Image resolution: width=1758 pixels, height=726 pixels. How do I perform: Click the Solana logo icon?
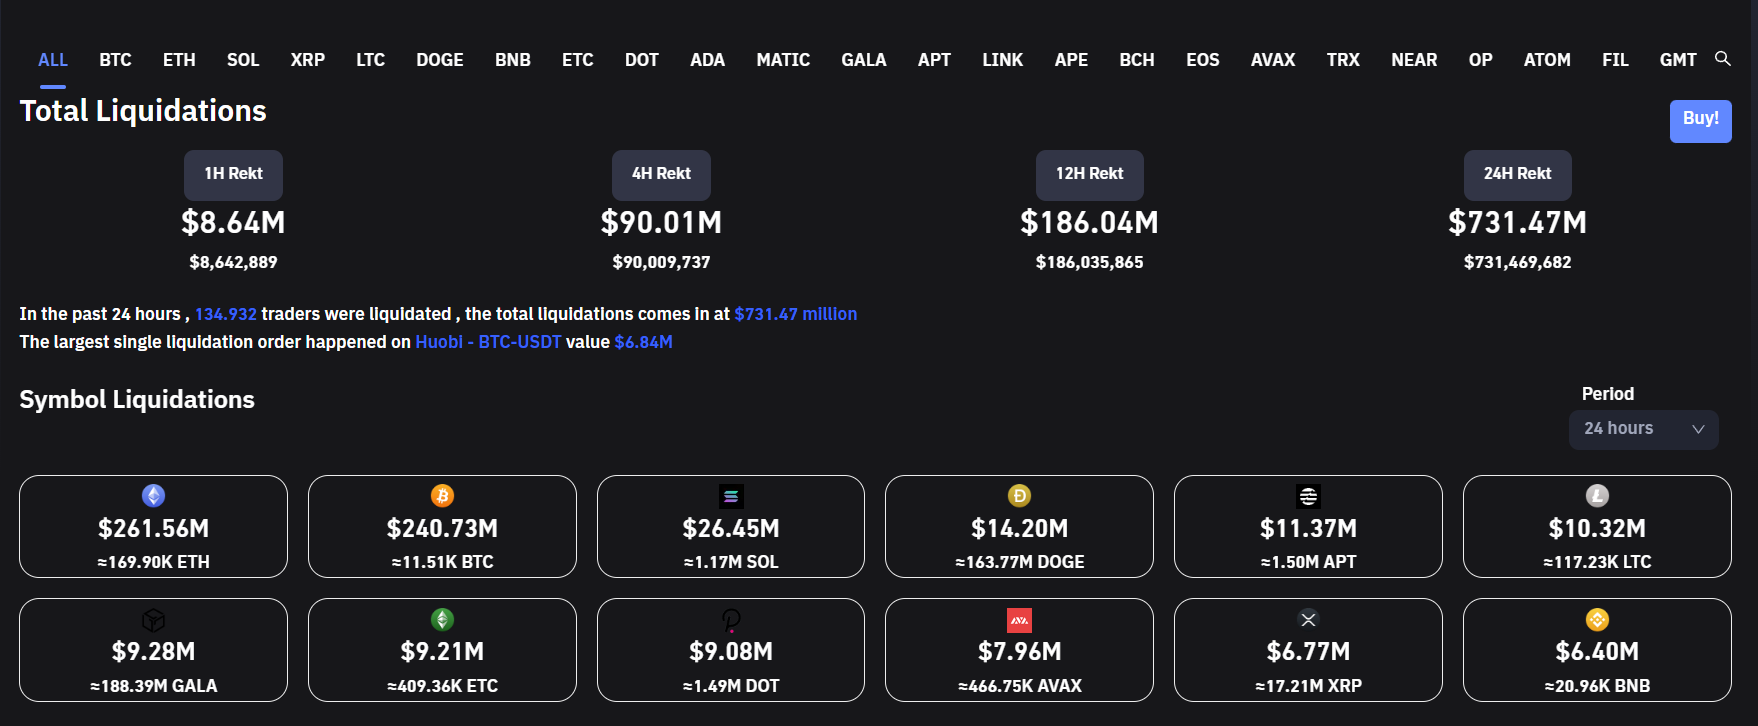(x=731, y=496)
